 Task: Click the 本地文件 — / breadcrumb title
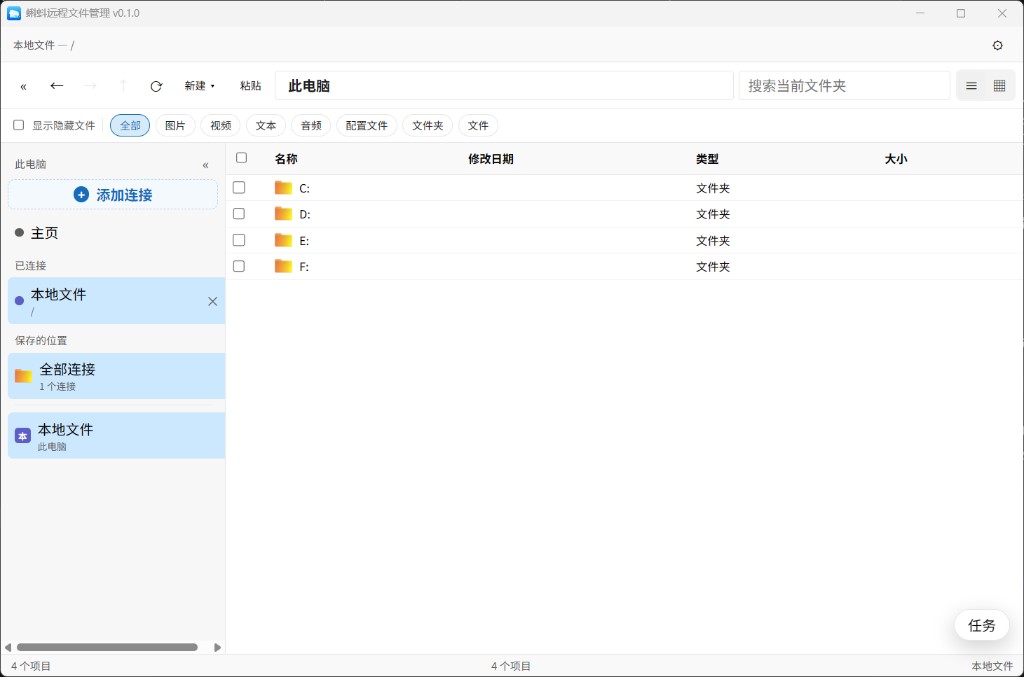point(44,45)
